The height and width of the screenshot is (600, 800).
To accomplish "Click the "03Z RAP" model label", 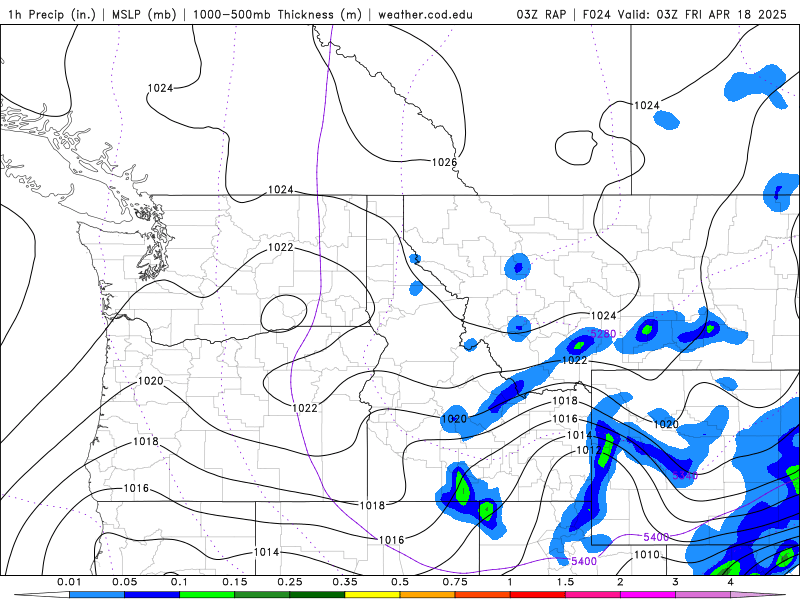I will coord(541,14).
